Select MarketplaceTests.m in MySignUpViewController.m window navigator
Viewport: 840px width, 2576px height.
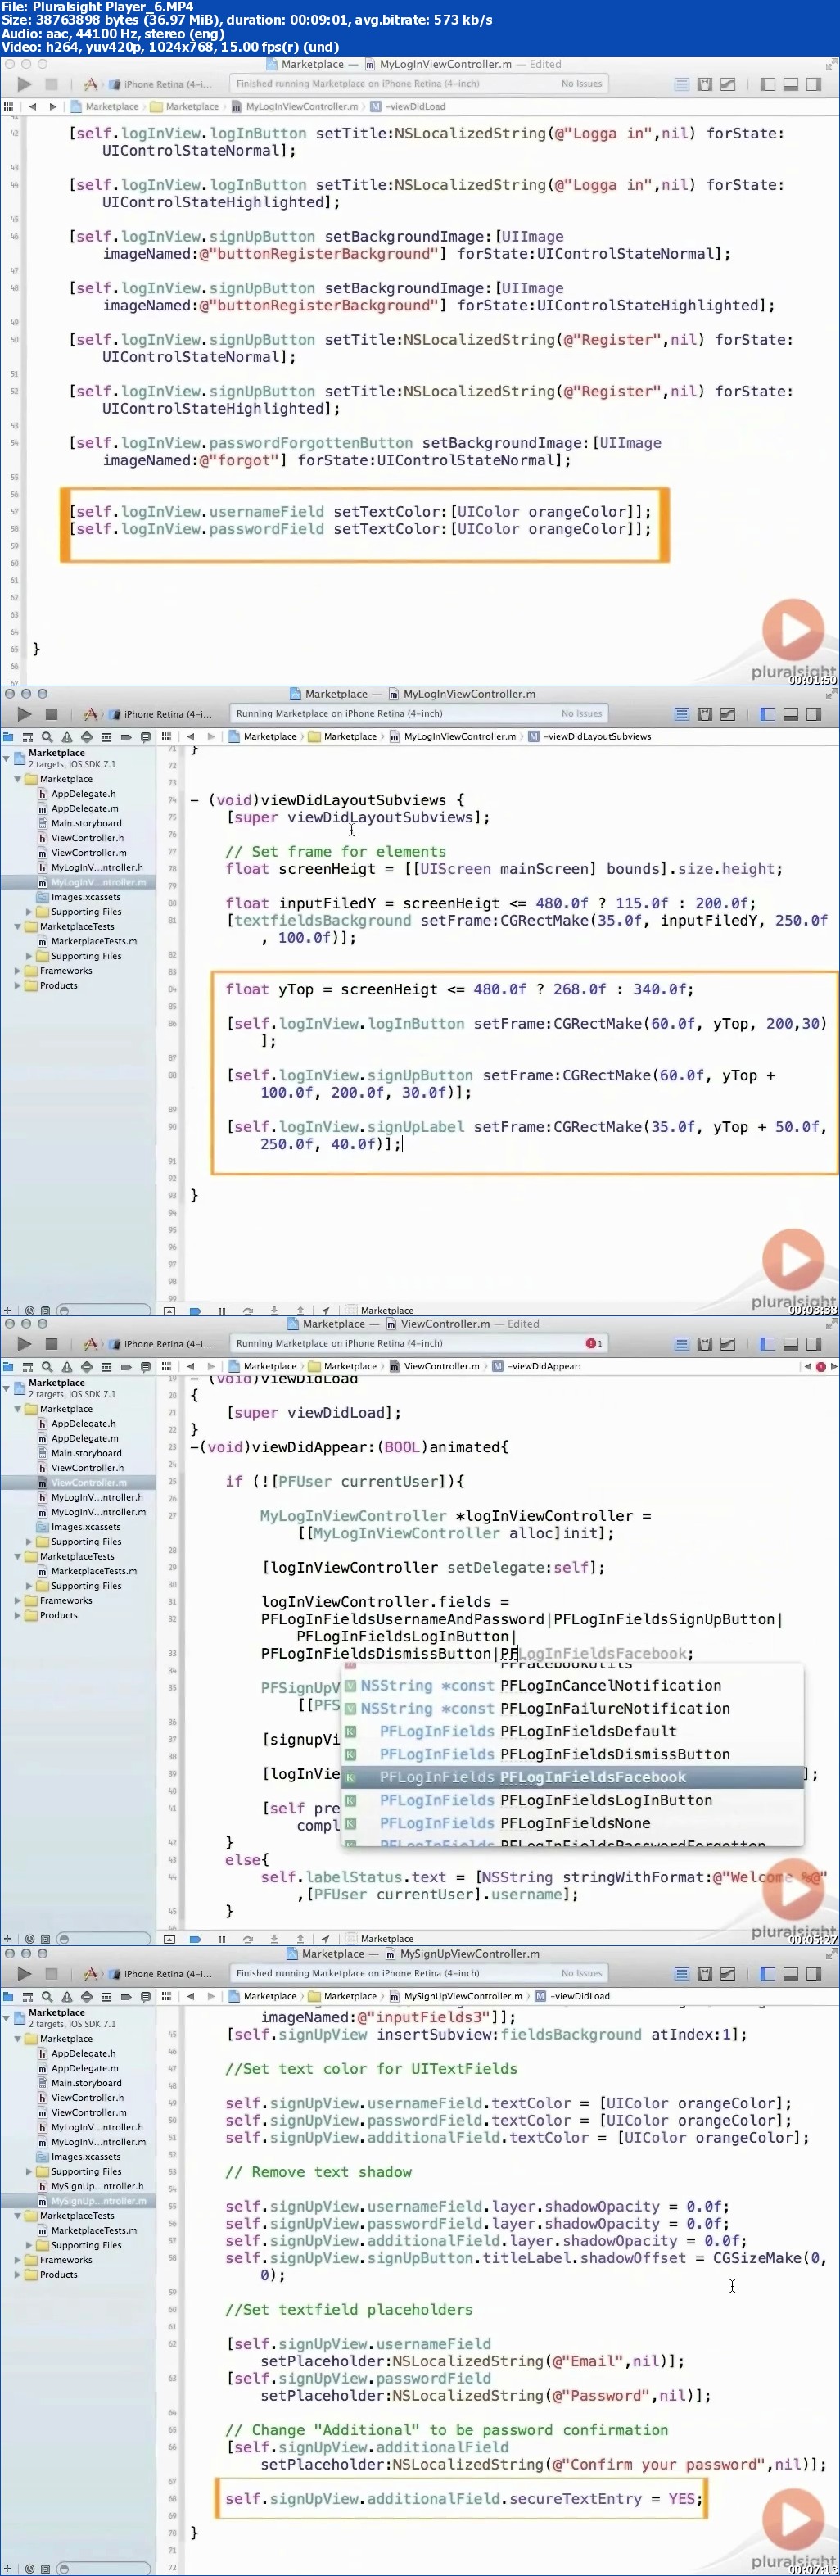[x=94, y=2230]
